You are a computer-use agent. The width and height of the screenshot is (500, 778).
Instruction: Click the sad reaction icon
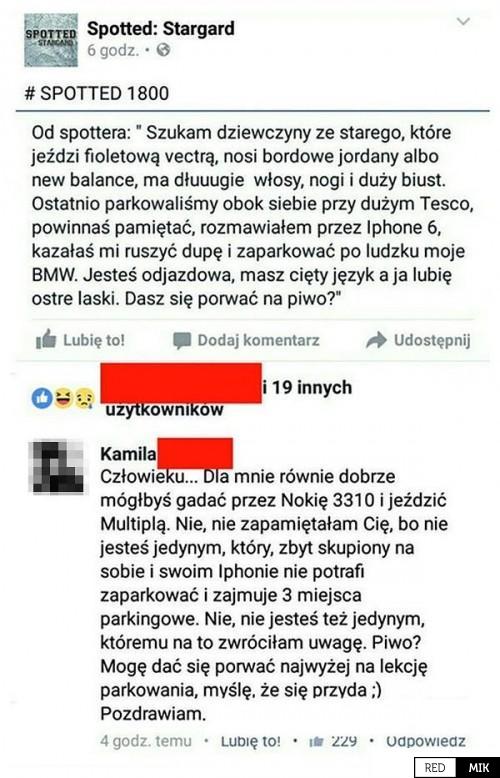tap(84, 398)
